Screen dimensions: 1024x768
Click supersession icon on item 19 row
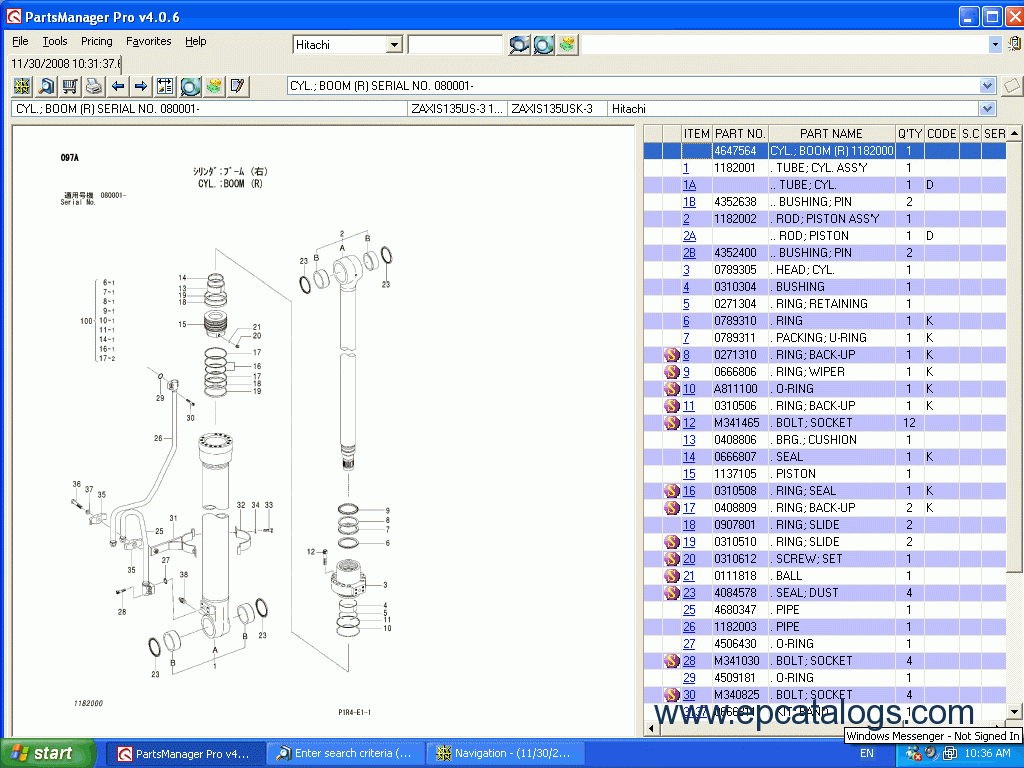[672, 541]
